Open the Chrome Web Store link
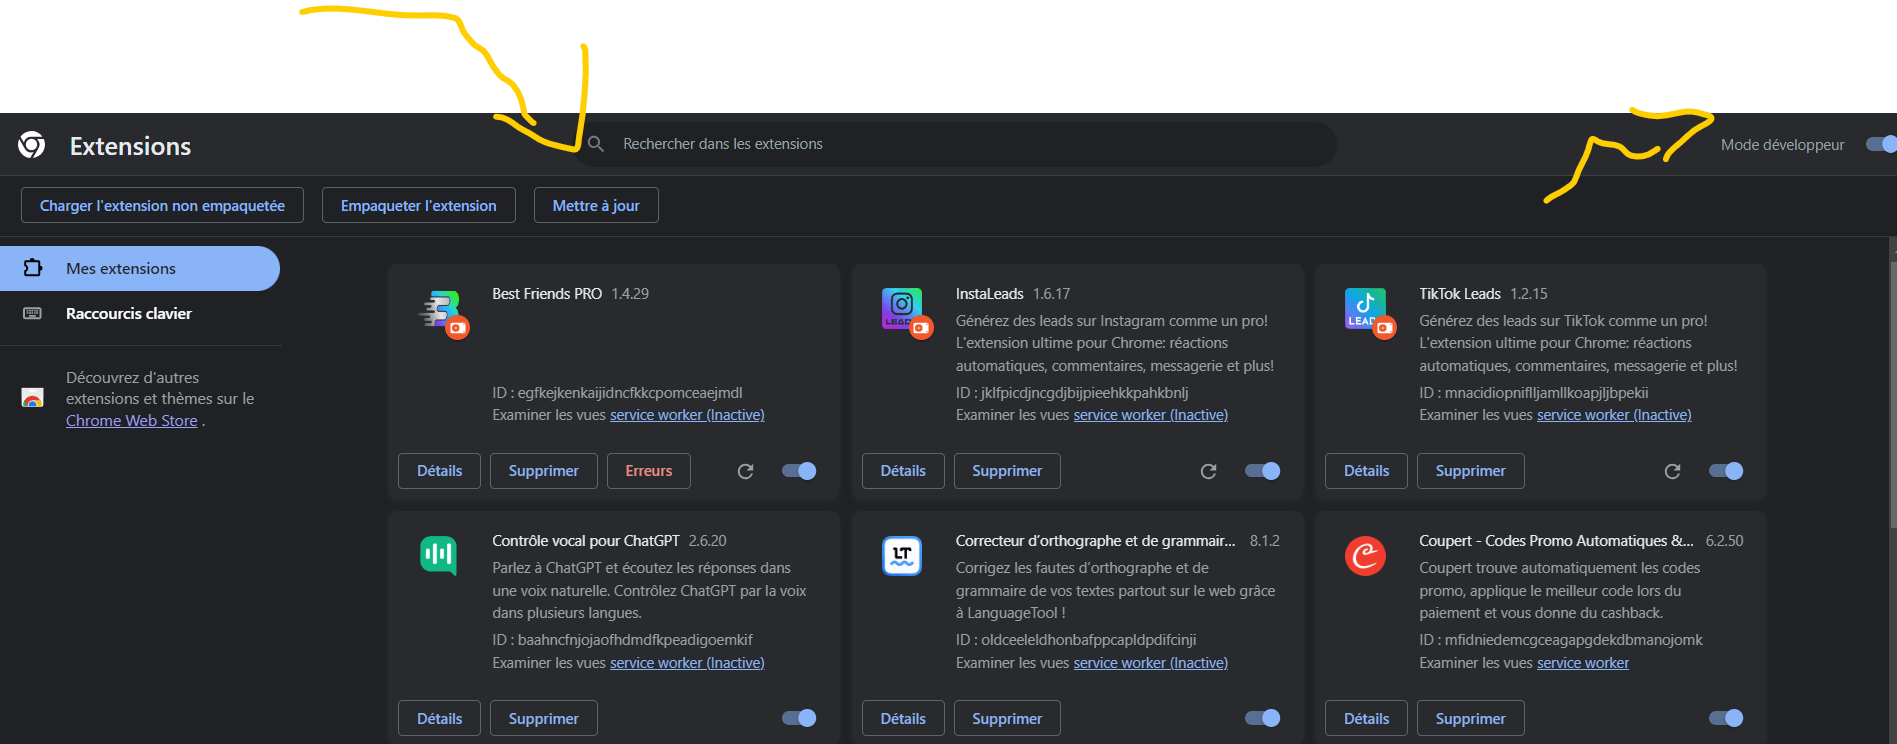 [131, 421]
